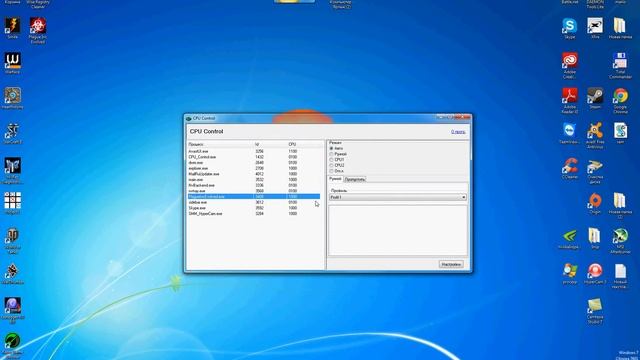Click the CPU Control title bar icon
Screen dimensions: 640x360
(189, 118)
